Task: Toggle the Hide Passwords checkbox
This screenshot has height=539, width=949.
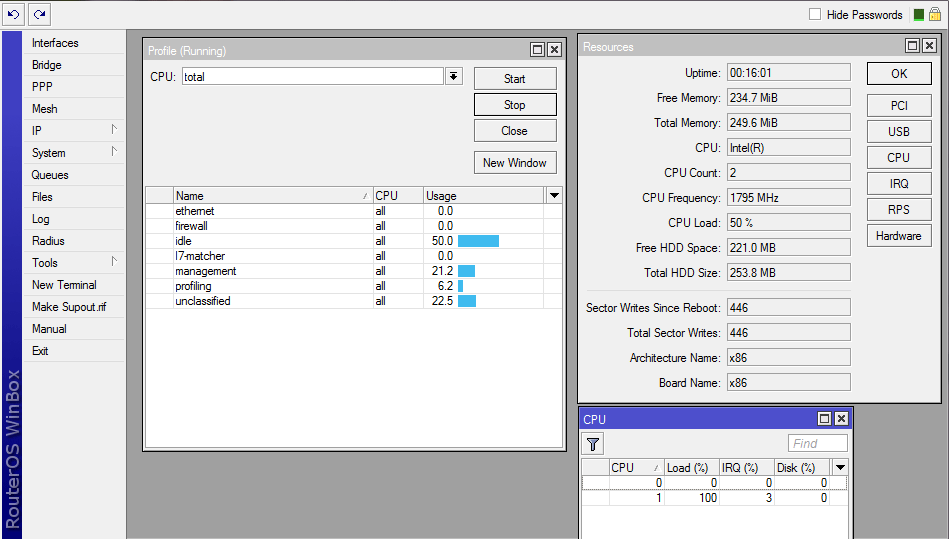Action: [815, 14]
